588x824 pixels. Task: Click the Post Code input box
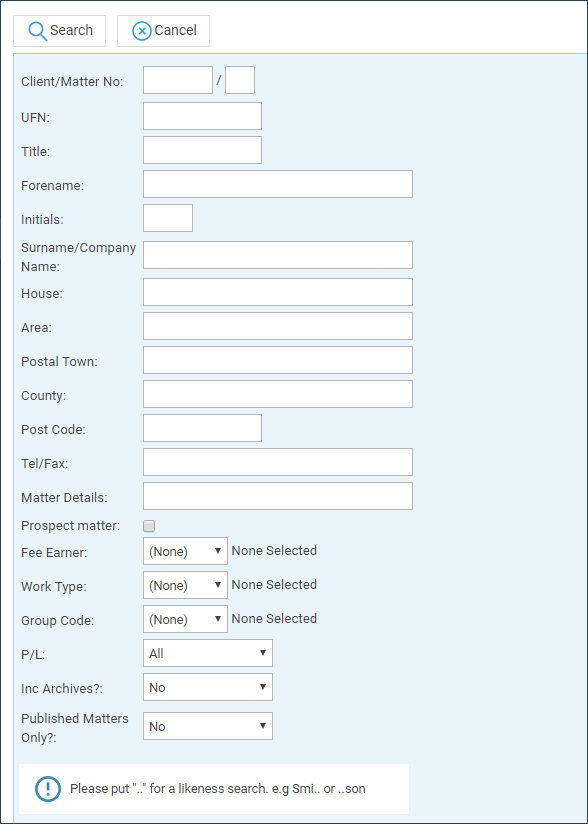point(202,428)
